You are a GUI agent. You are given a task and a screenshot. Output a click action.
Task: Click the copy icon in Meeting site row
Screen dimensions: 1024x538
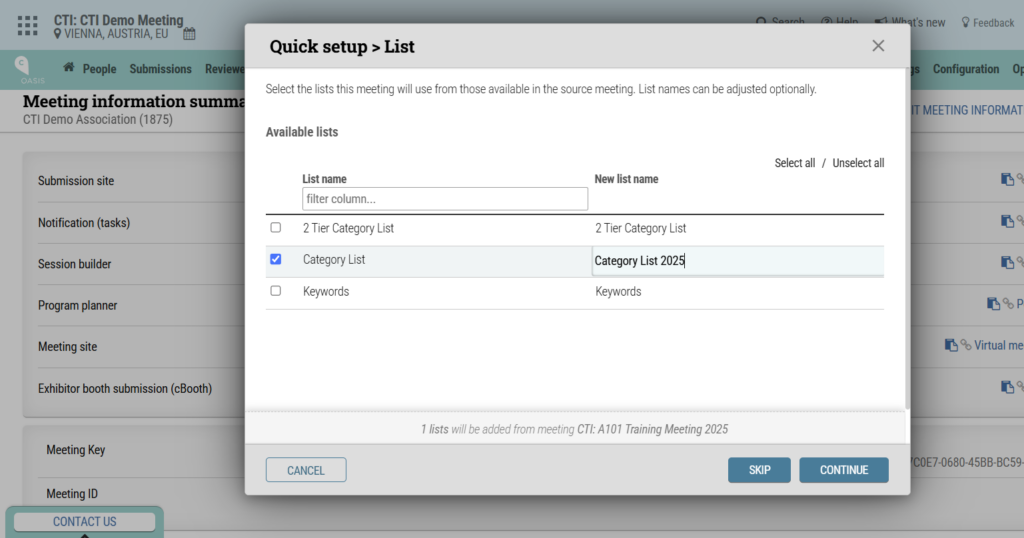(x=951, y=345)
